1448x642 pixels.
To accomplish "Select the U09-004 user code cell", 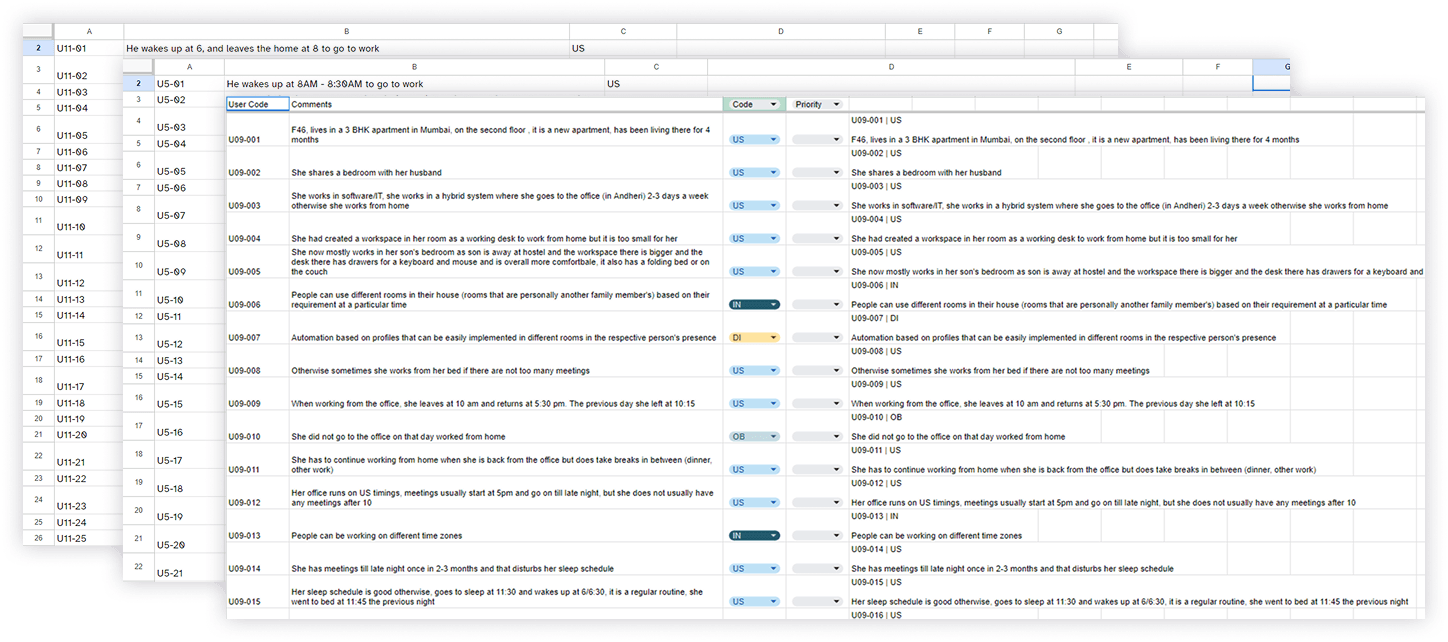I will [x=258, y=229].
